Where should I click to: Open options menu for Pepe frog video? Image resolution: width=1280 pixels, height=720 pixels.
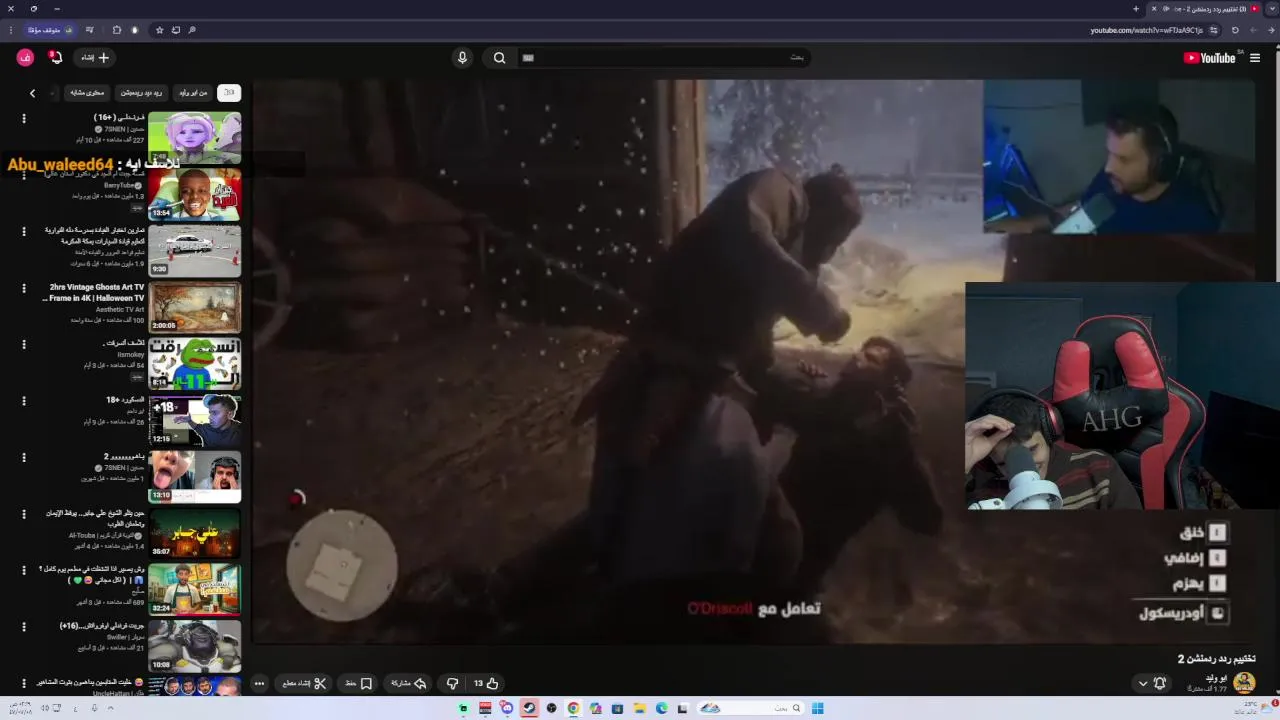24,344
